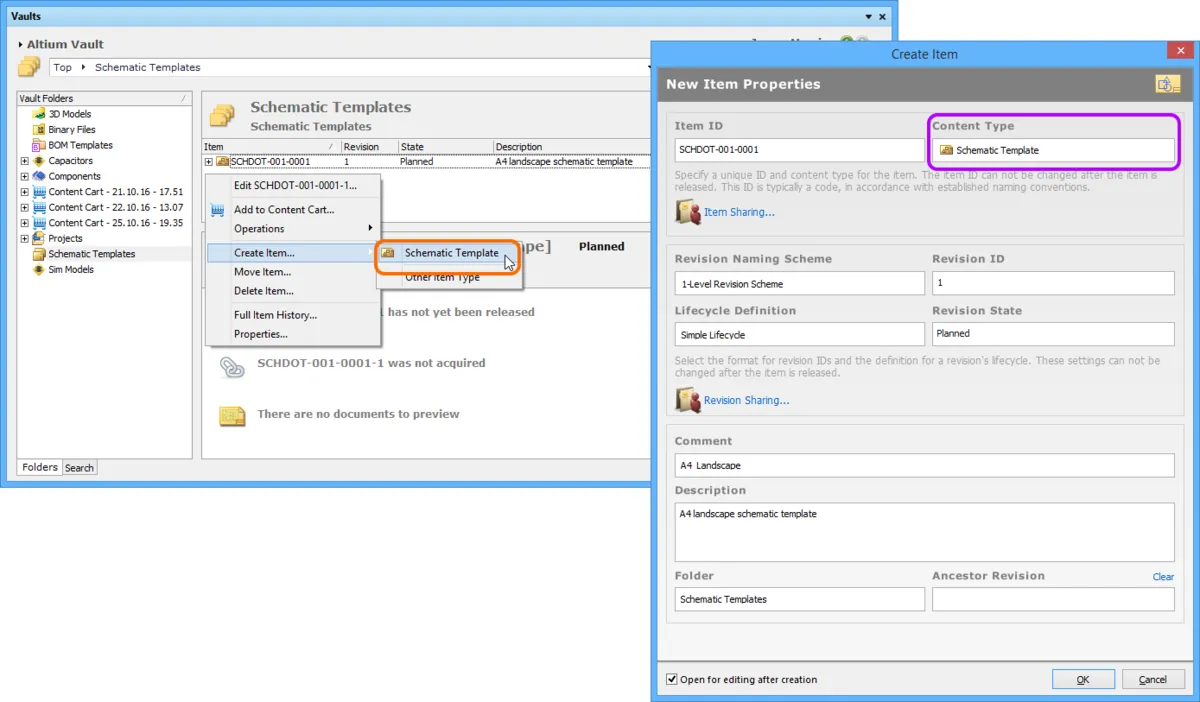Collapse the Altium Vault header triangle
Image resolution: width=1200 pixels, height=702 pixels.
pyautogui.click(x=21, y=45)
